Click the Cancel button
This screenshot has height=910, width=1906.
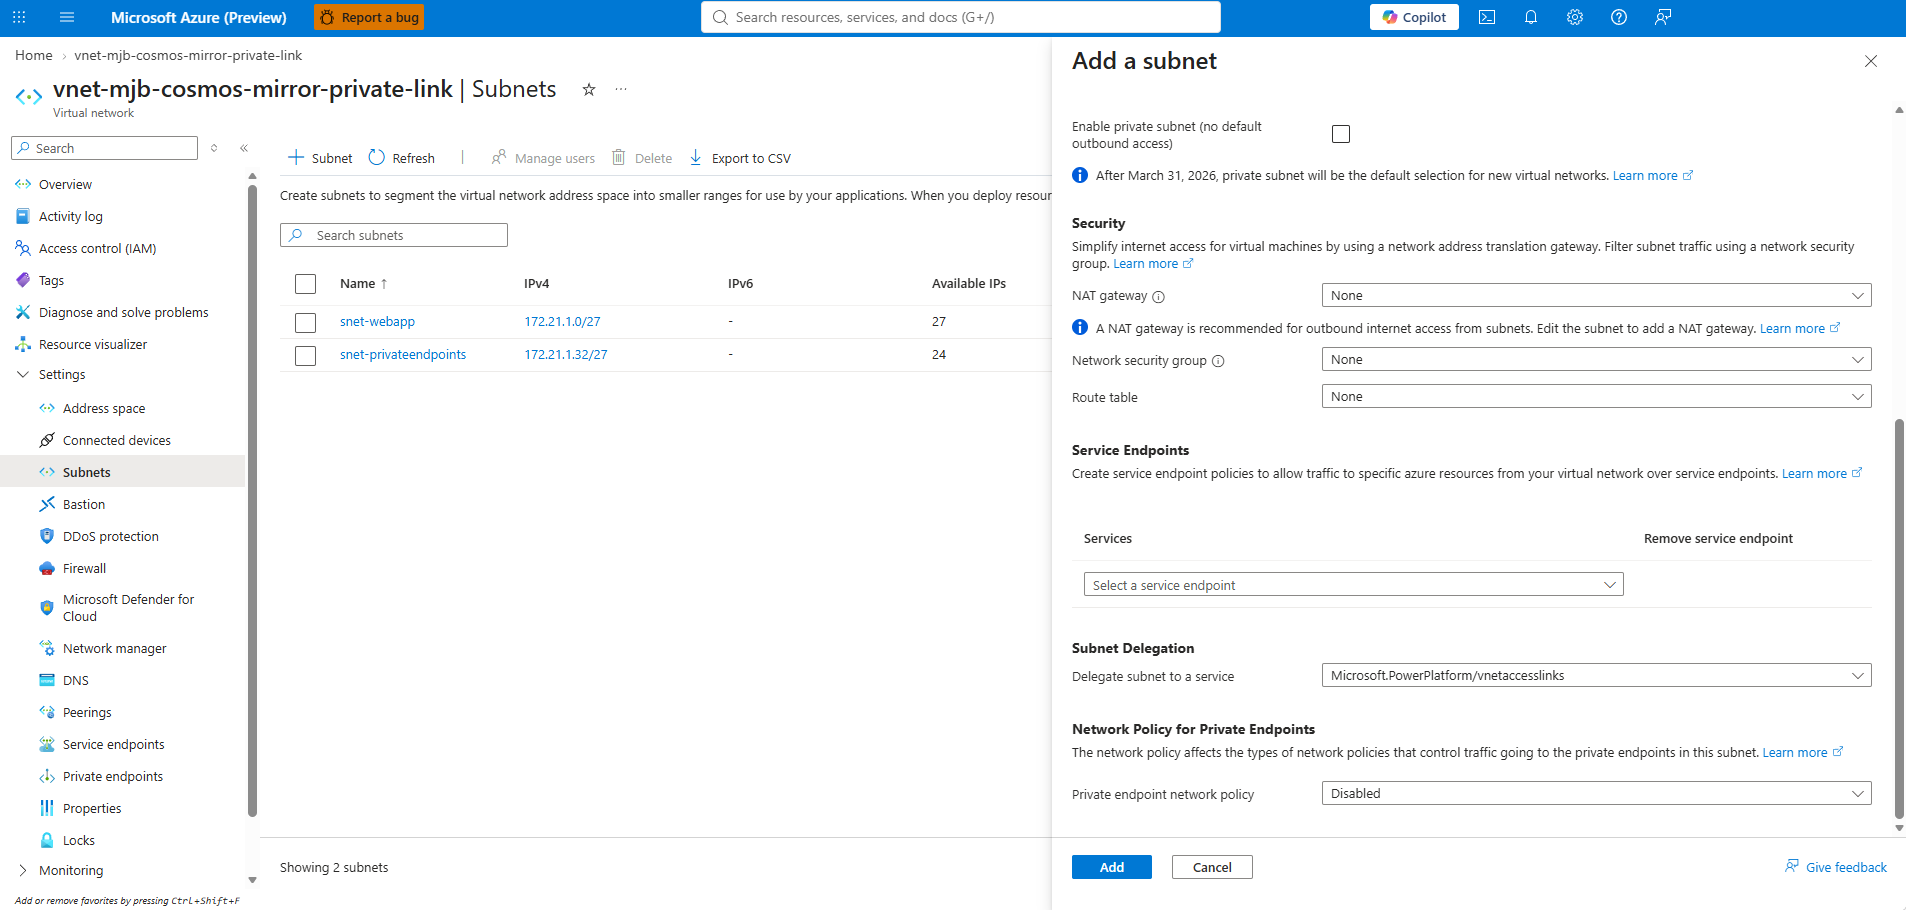click(1212, 867)
